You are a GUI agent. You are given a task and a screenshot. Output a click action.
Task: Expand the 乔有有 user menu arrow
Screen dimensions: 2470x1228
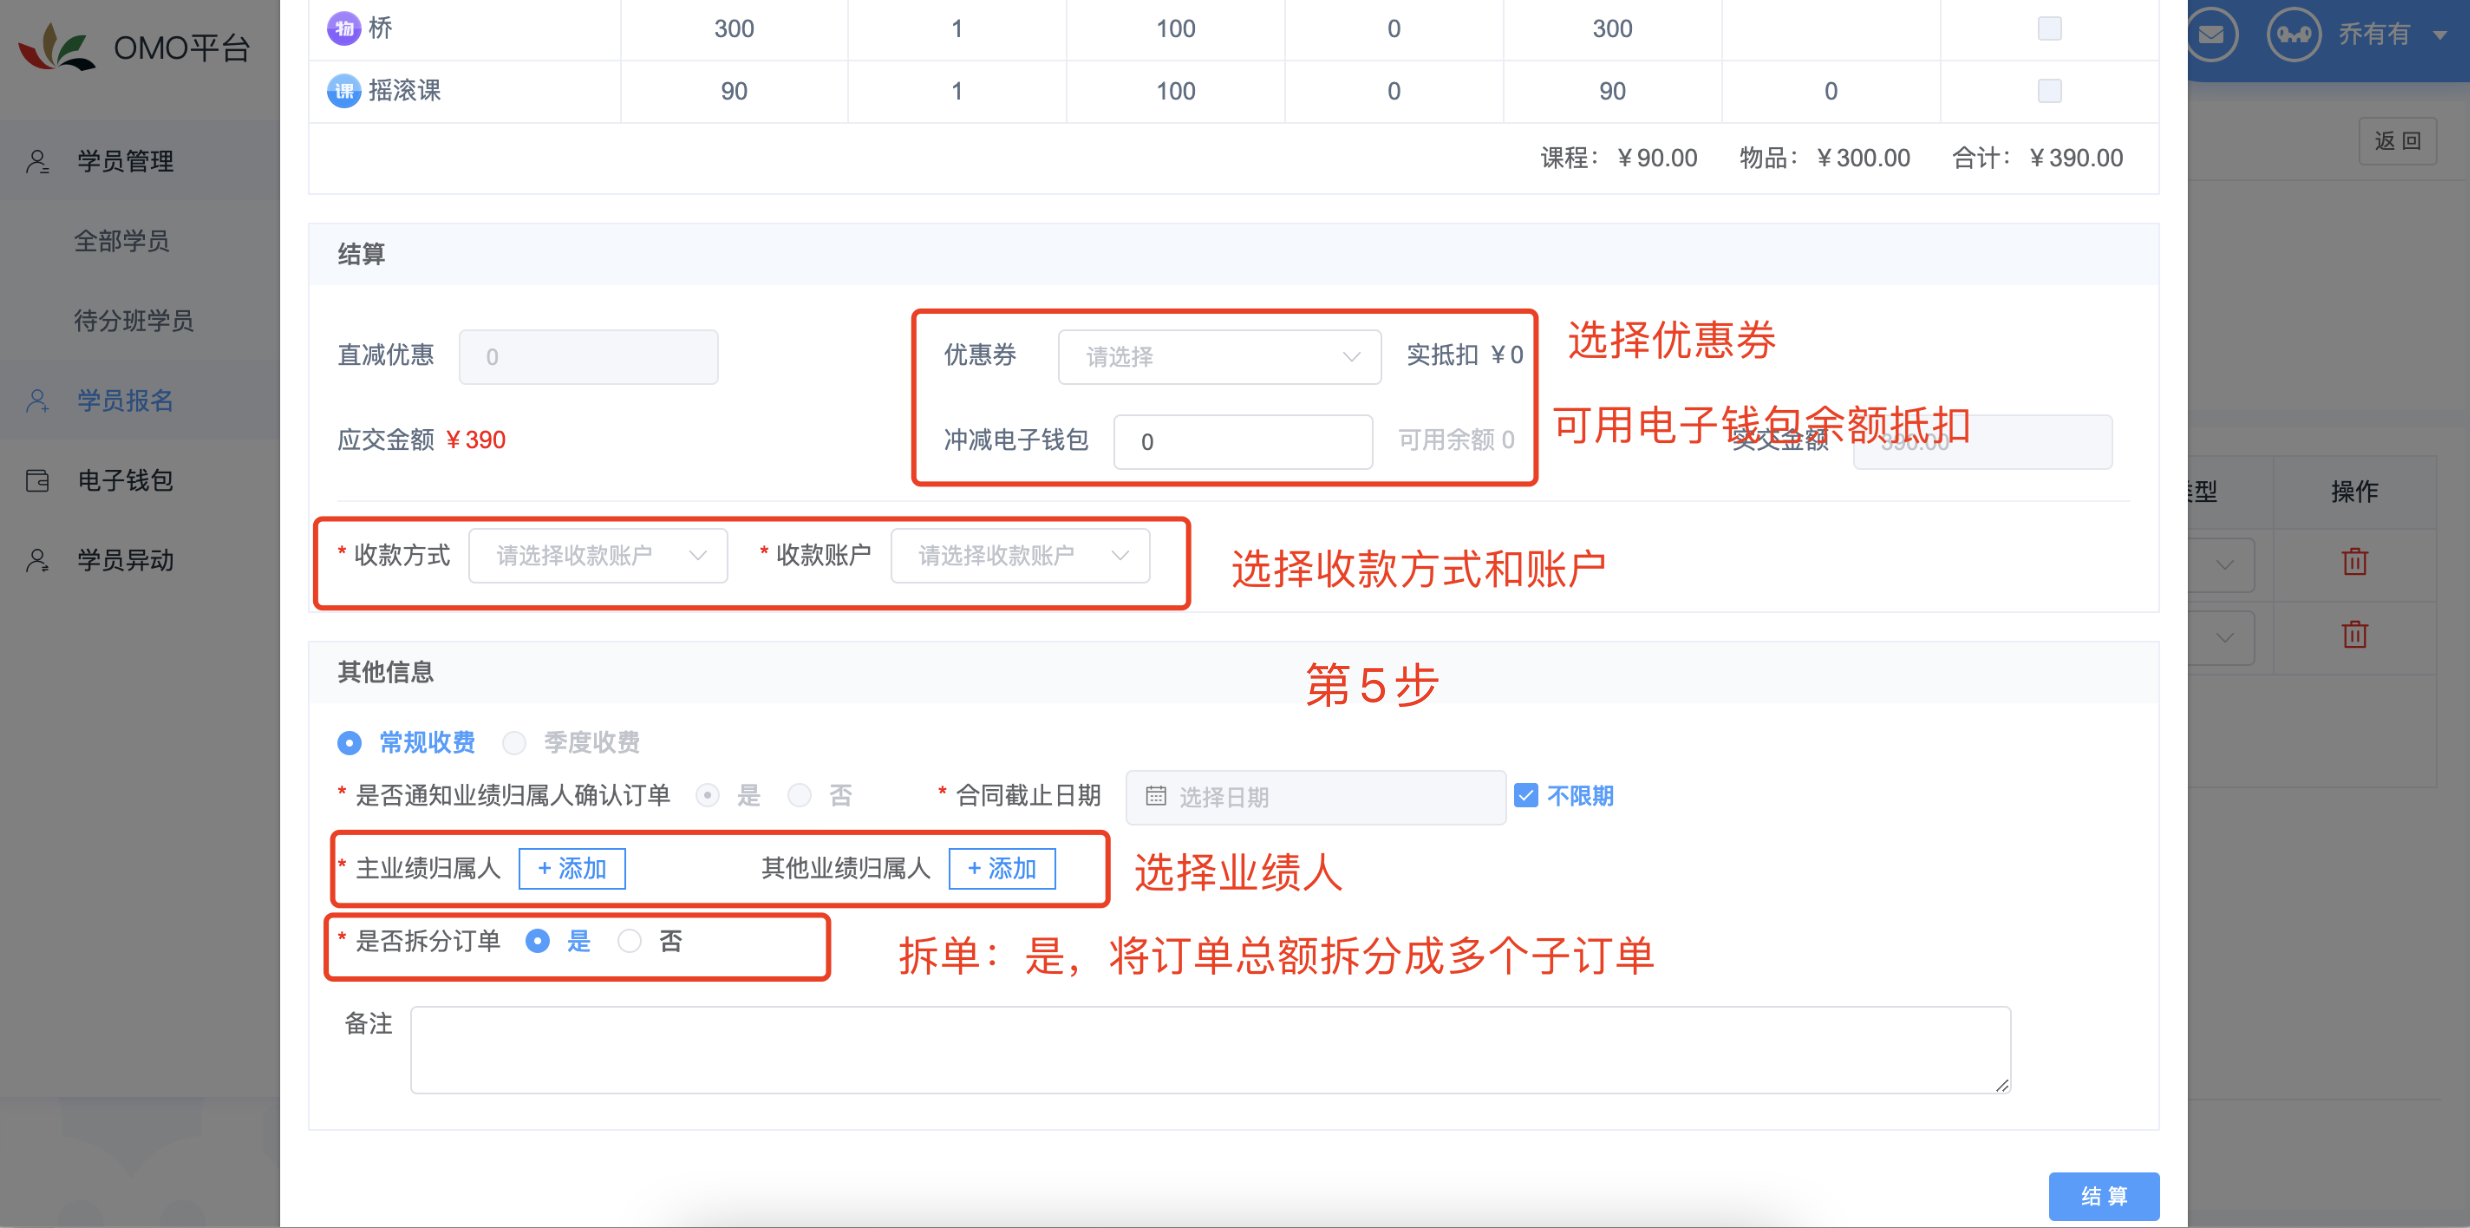[2440, 35]
